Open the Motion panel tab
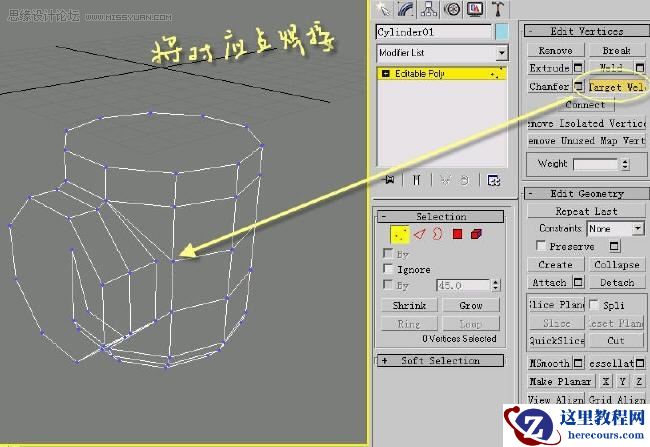The width and height of the screenshot is (650, 447). pos(452,8)
